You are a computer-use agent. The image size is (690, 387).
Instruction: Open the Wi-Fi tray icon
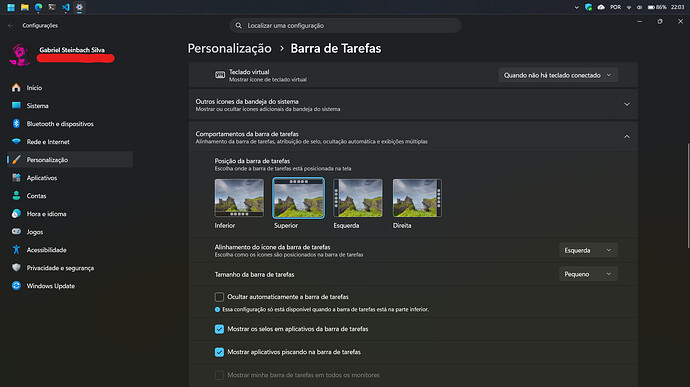[x=629, y=7]
